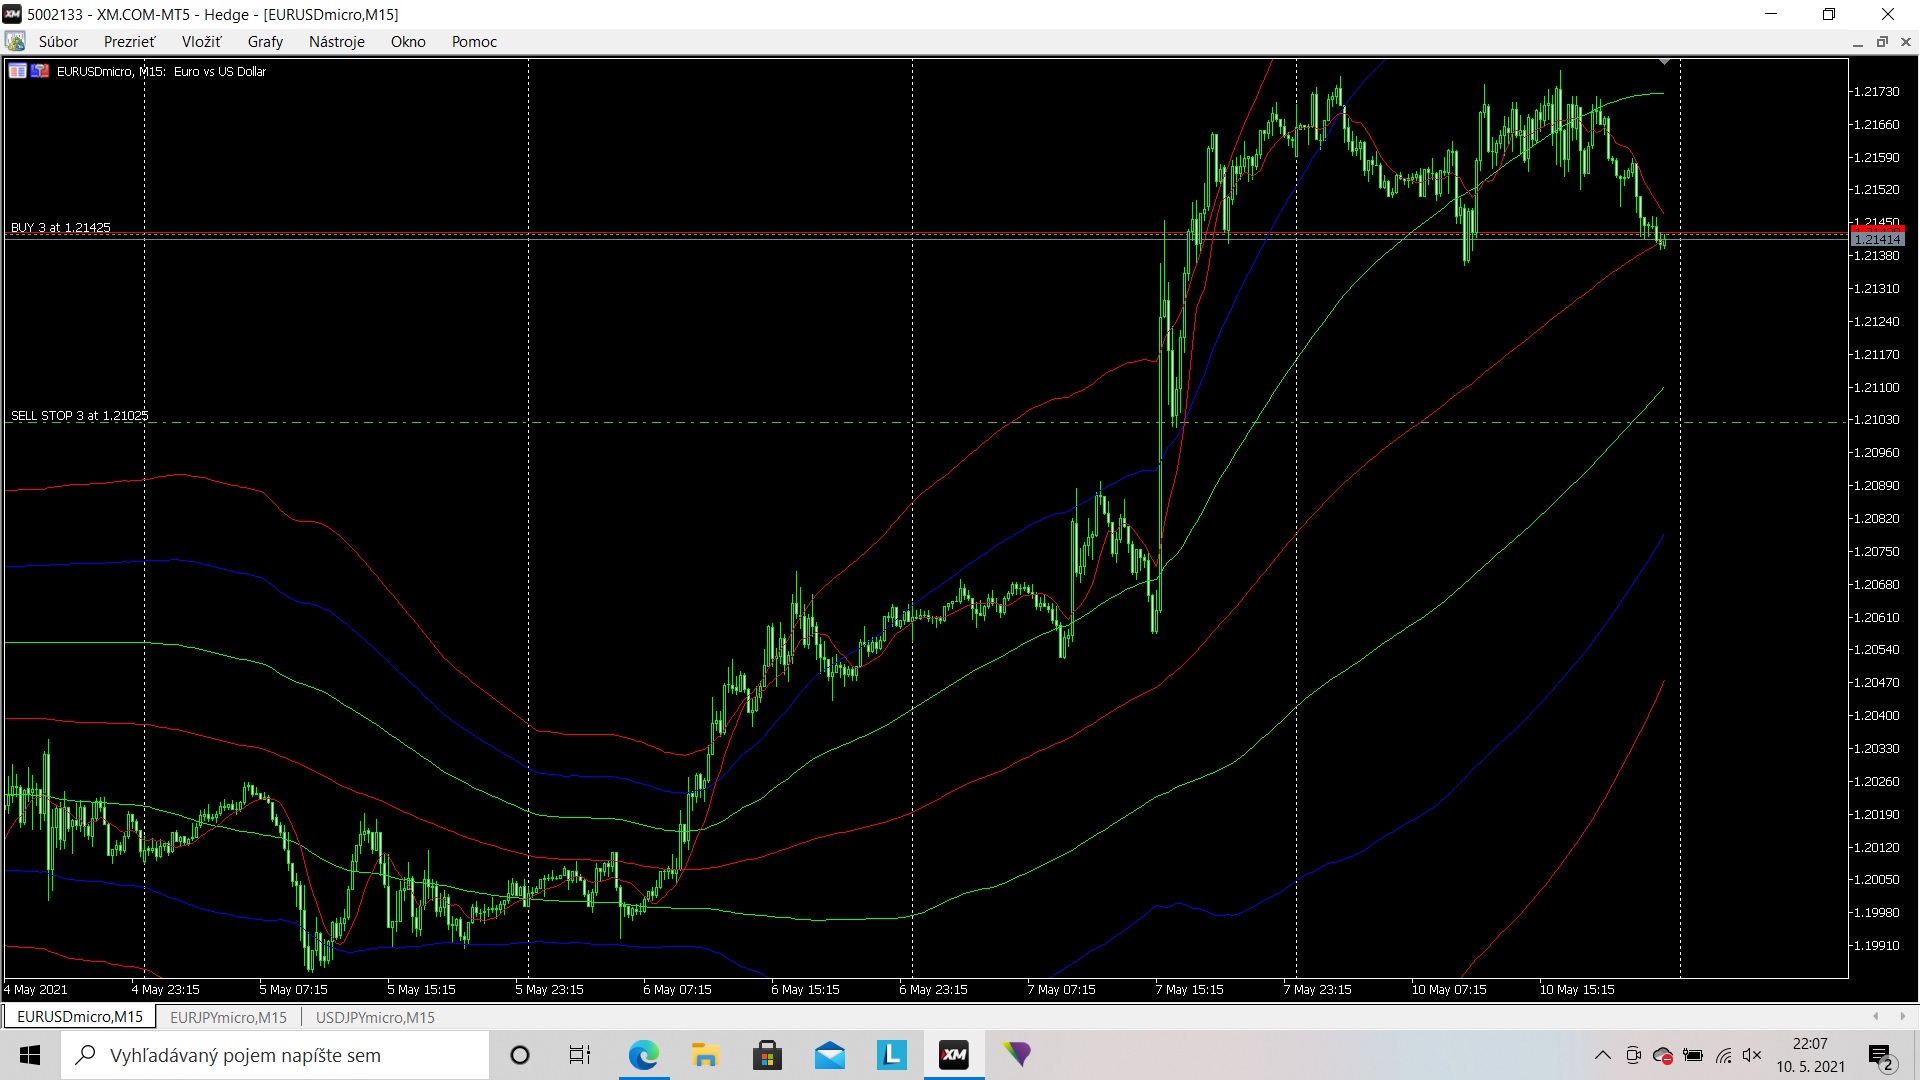Click the current price tag 1.21414
The image size is (1920, 1080).
tap(1877, 239)
